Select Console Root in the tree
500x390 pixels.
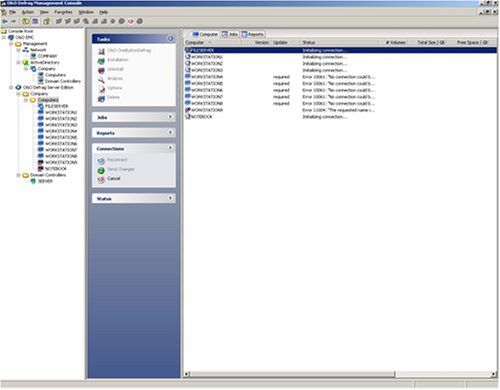[x=21, y=31]
